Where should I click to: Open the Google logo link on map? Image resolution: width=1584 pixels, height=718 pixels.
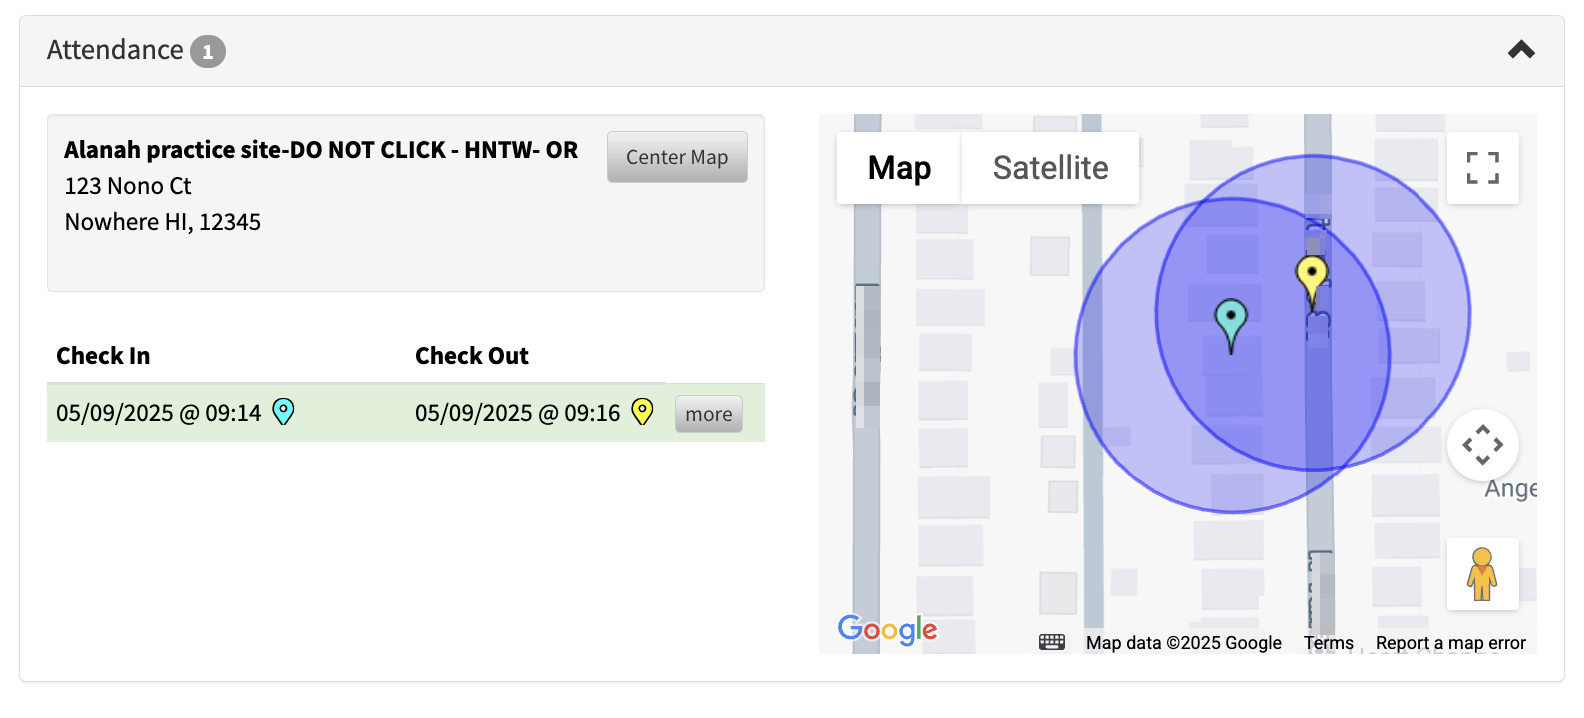click(x=888, y=629)
